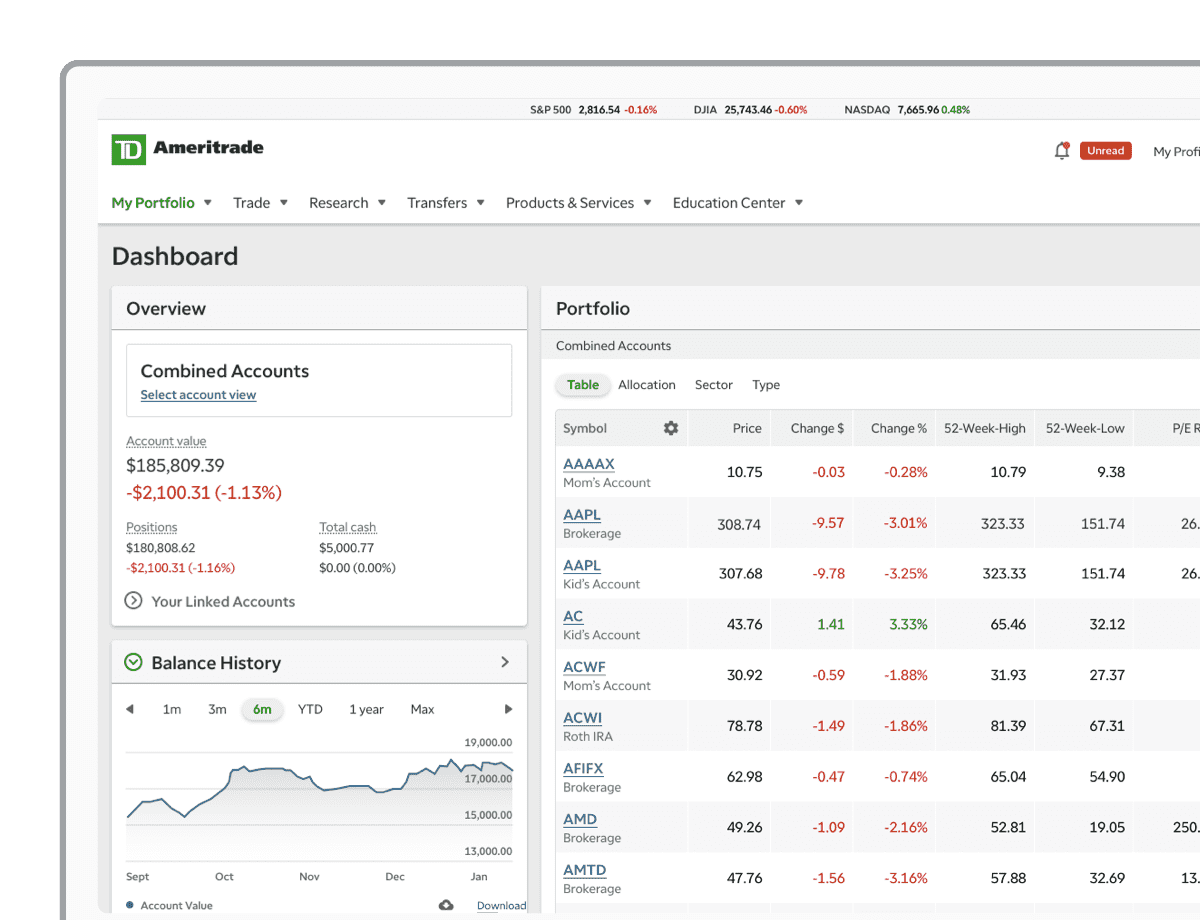Click the Your Linked Accounts arrow icon
The width and height of the screenshot is (1200, 920).
[133, 601]
